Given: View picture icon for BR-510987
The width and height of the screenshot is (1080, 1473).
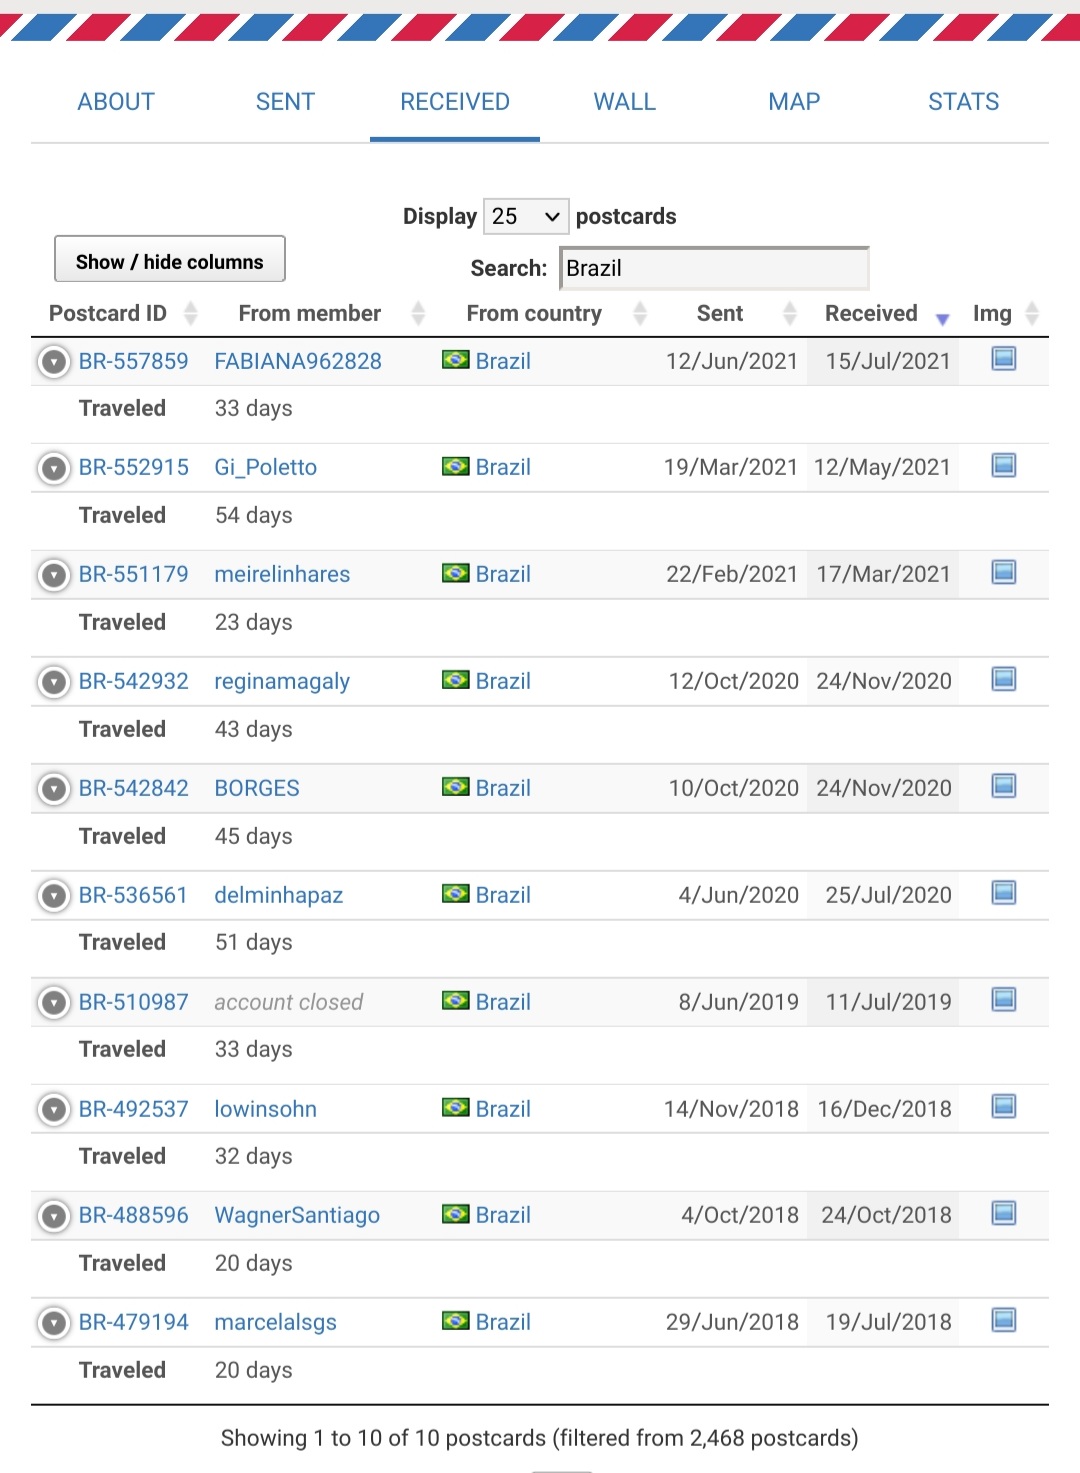Looking at the screenshot, I should coord(1003,1000).
